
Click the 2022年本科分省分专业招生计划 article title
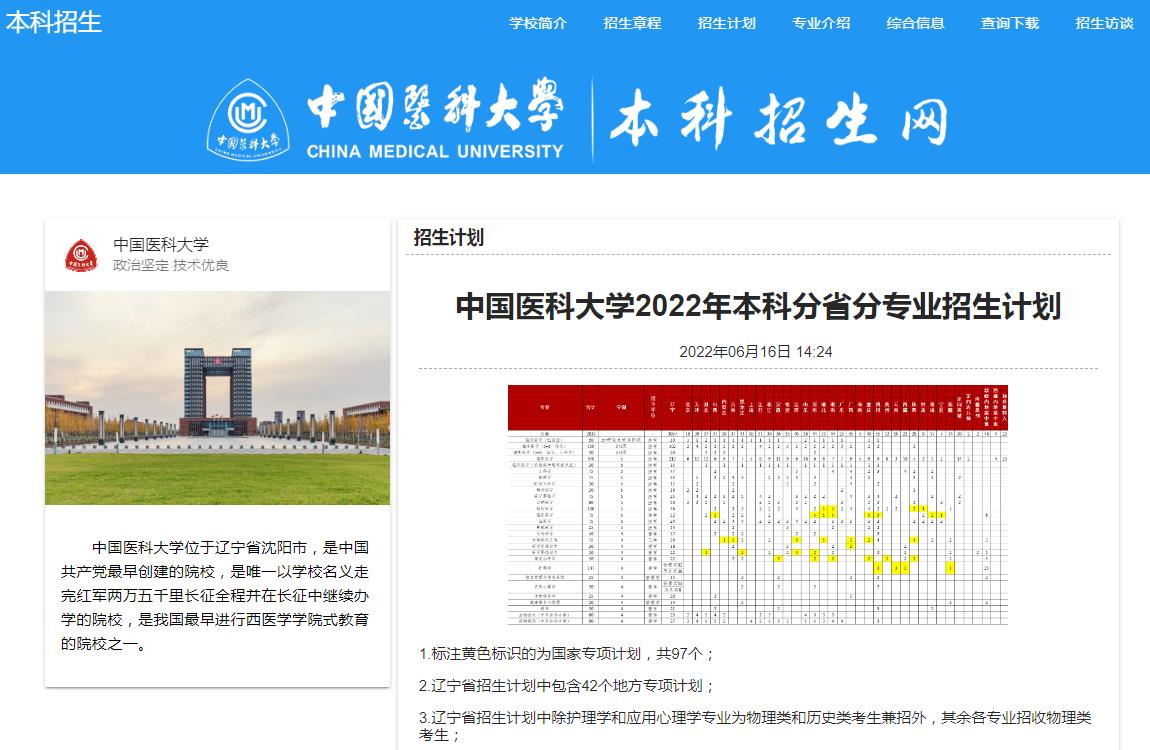(758, 306)
